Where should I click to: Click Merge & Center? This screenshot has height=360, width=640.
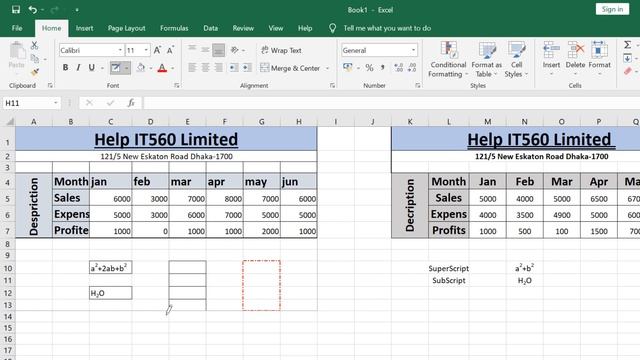pyautogui.click(x=291, y=68)
